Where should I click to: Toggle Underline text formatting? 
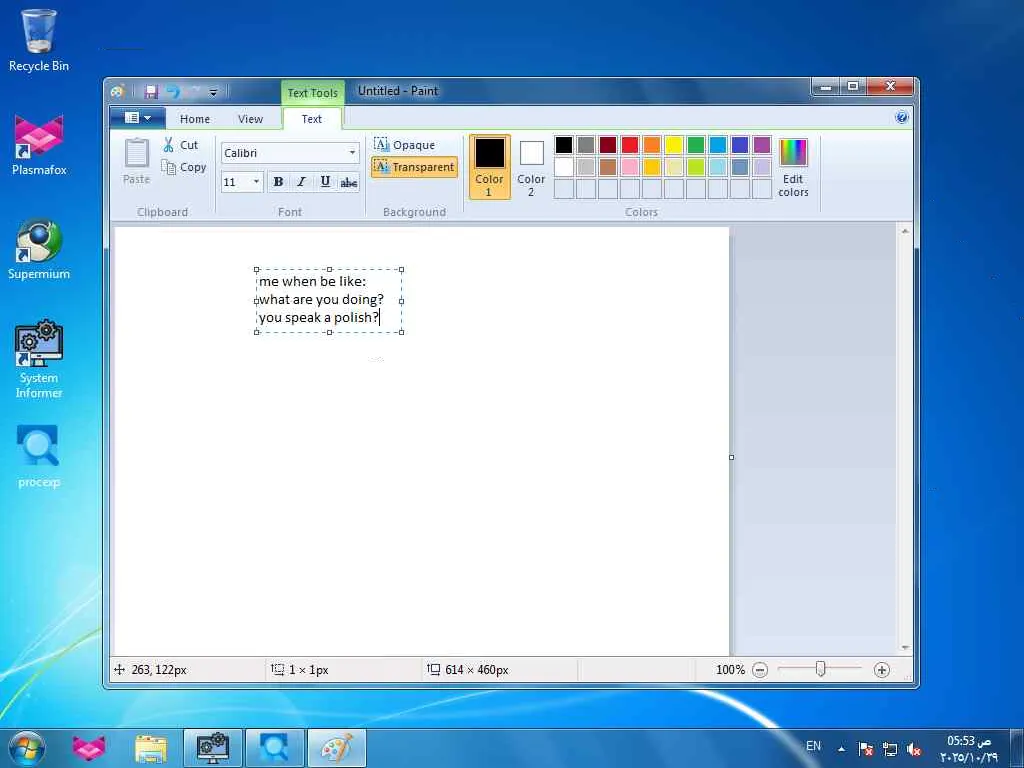(325, 182)
